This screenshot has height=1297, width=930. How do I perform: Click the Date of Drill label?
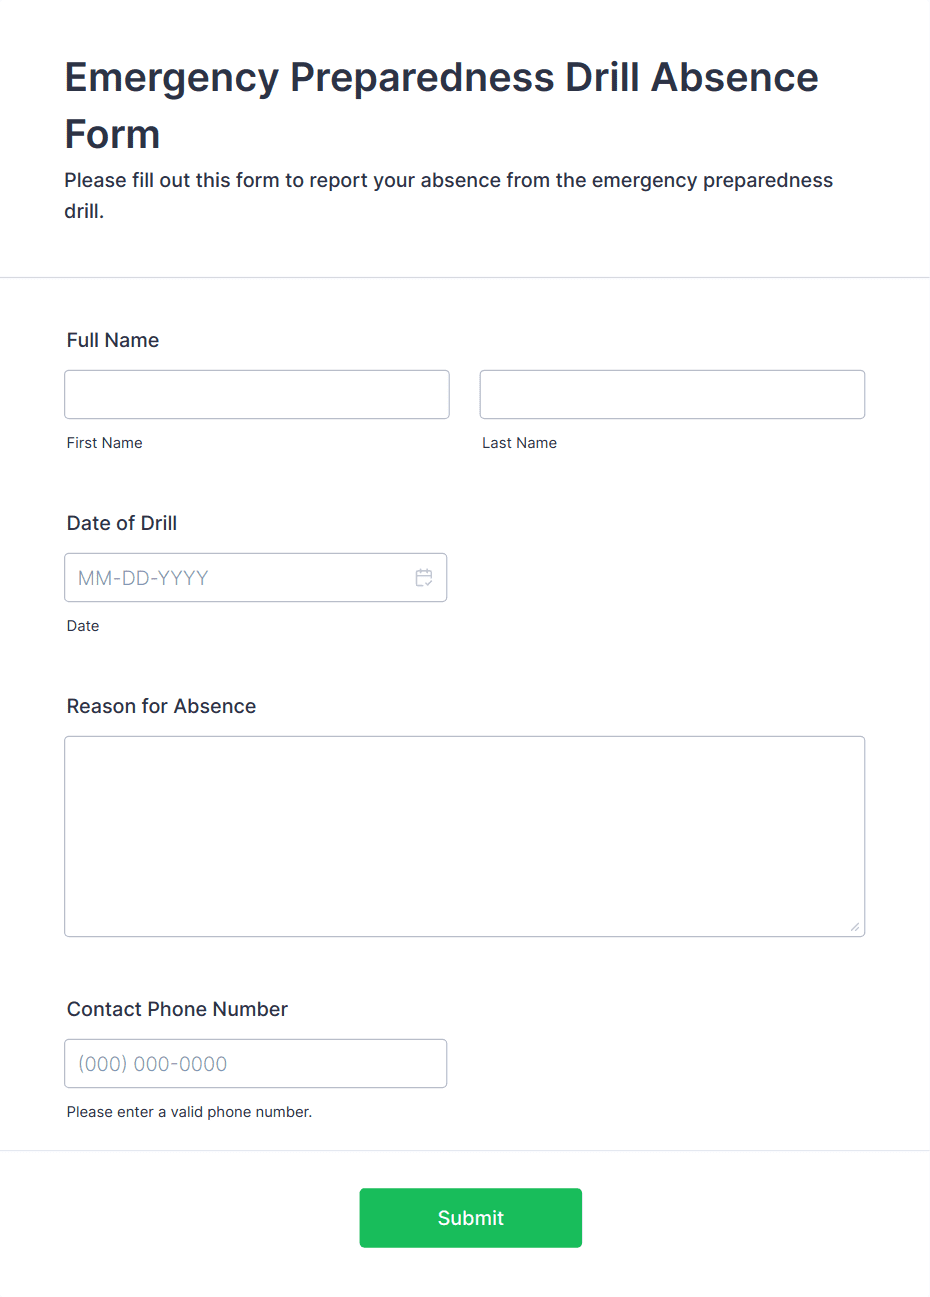(x=121, y=523)
